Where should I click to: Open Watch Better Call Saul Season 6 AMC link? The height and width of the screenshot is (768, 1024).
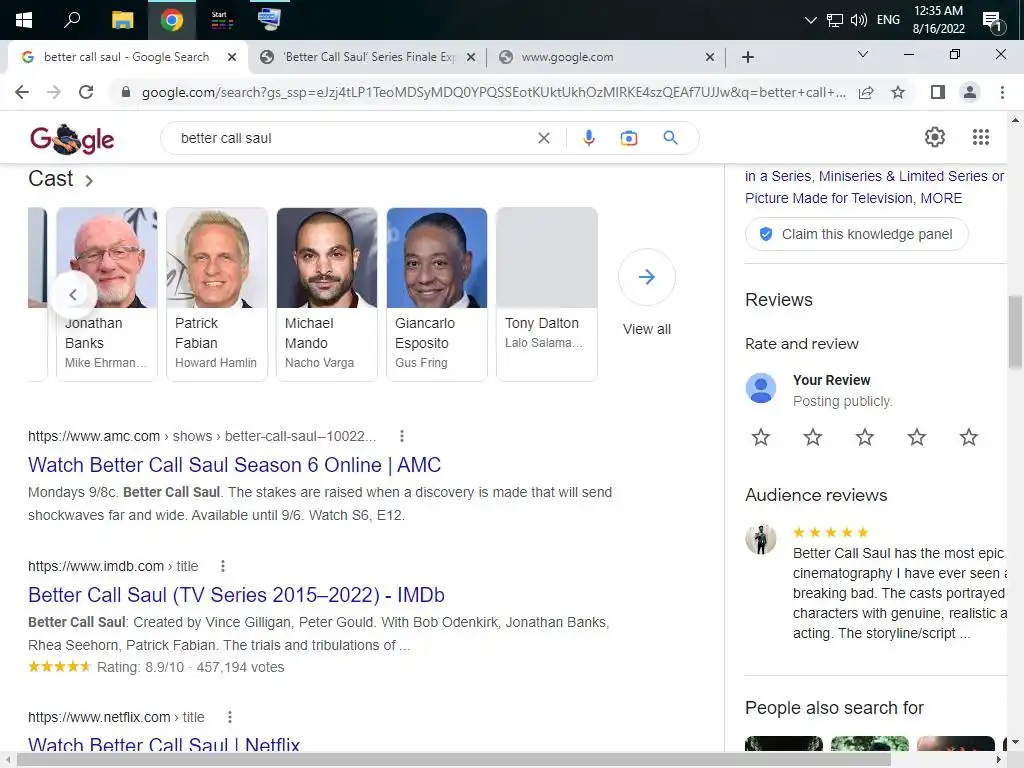[x=234, y=465]
